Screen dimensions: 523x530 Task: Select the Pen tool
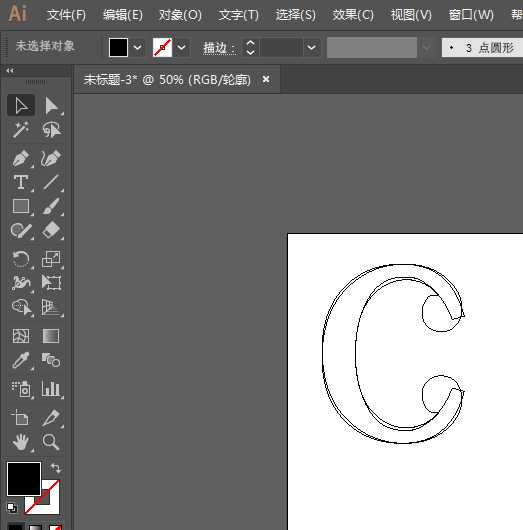click(21, 158)
